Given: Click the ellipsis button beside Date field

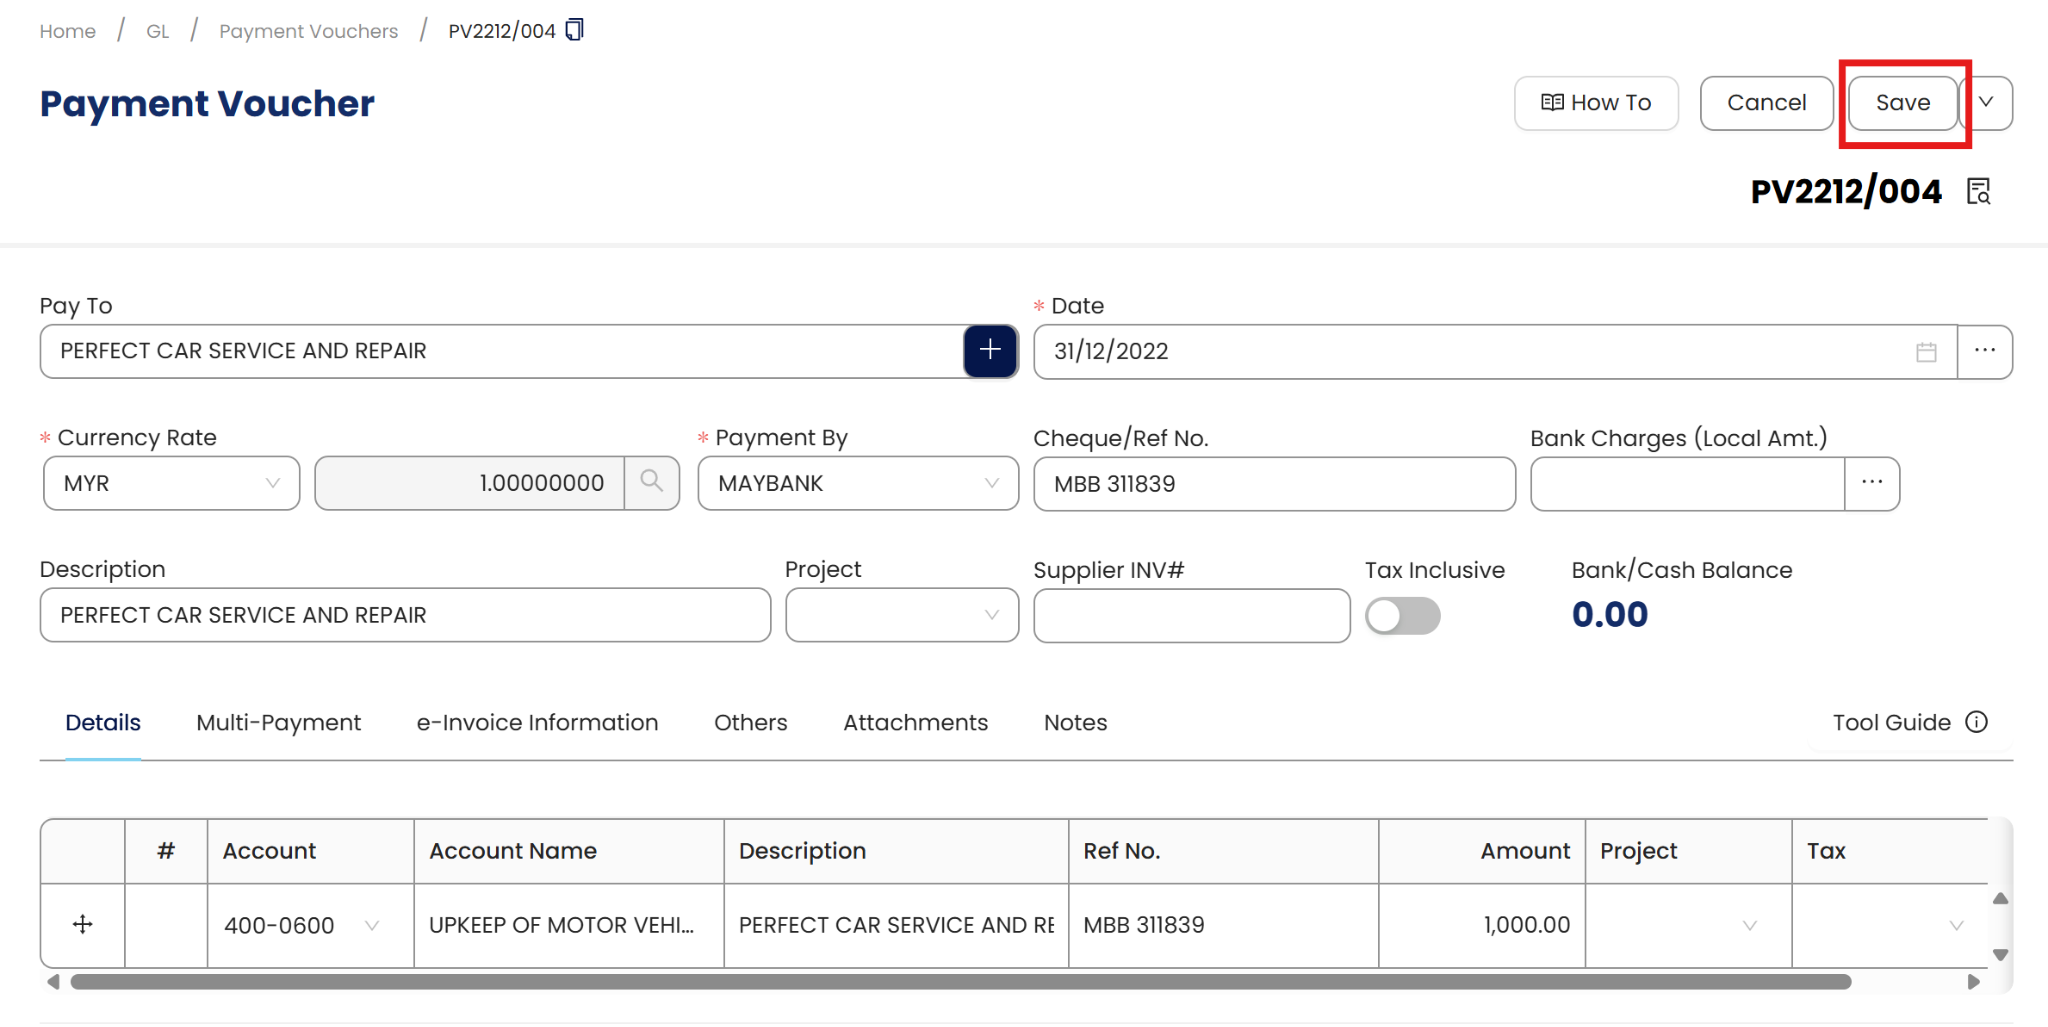Looking at the screenshot, I should [1984, 352].
